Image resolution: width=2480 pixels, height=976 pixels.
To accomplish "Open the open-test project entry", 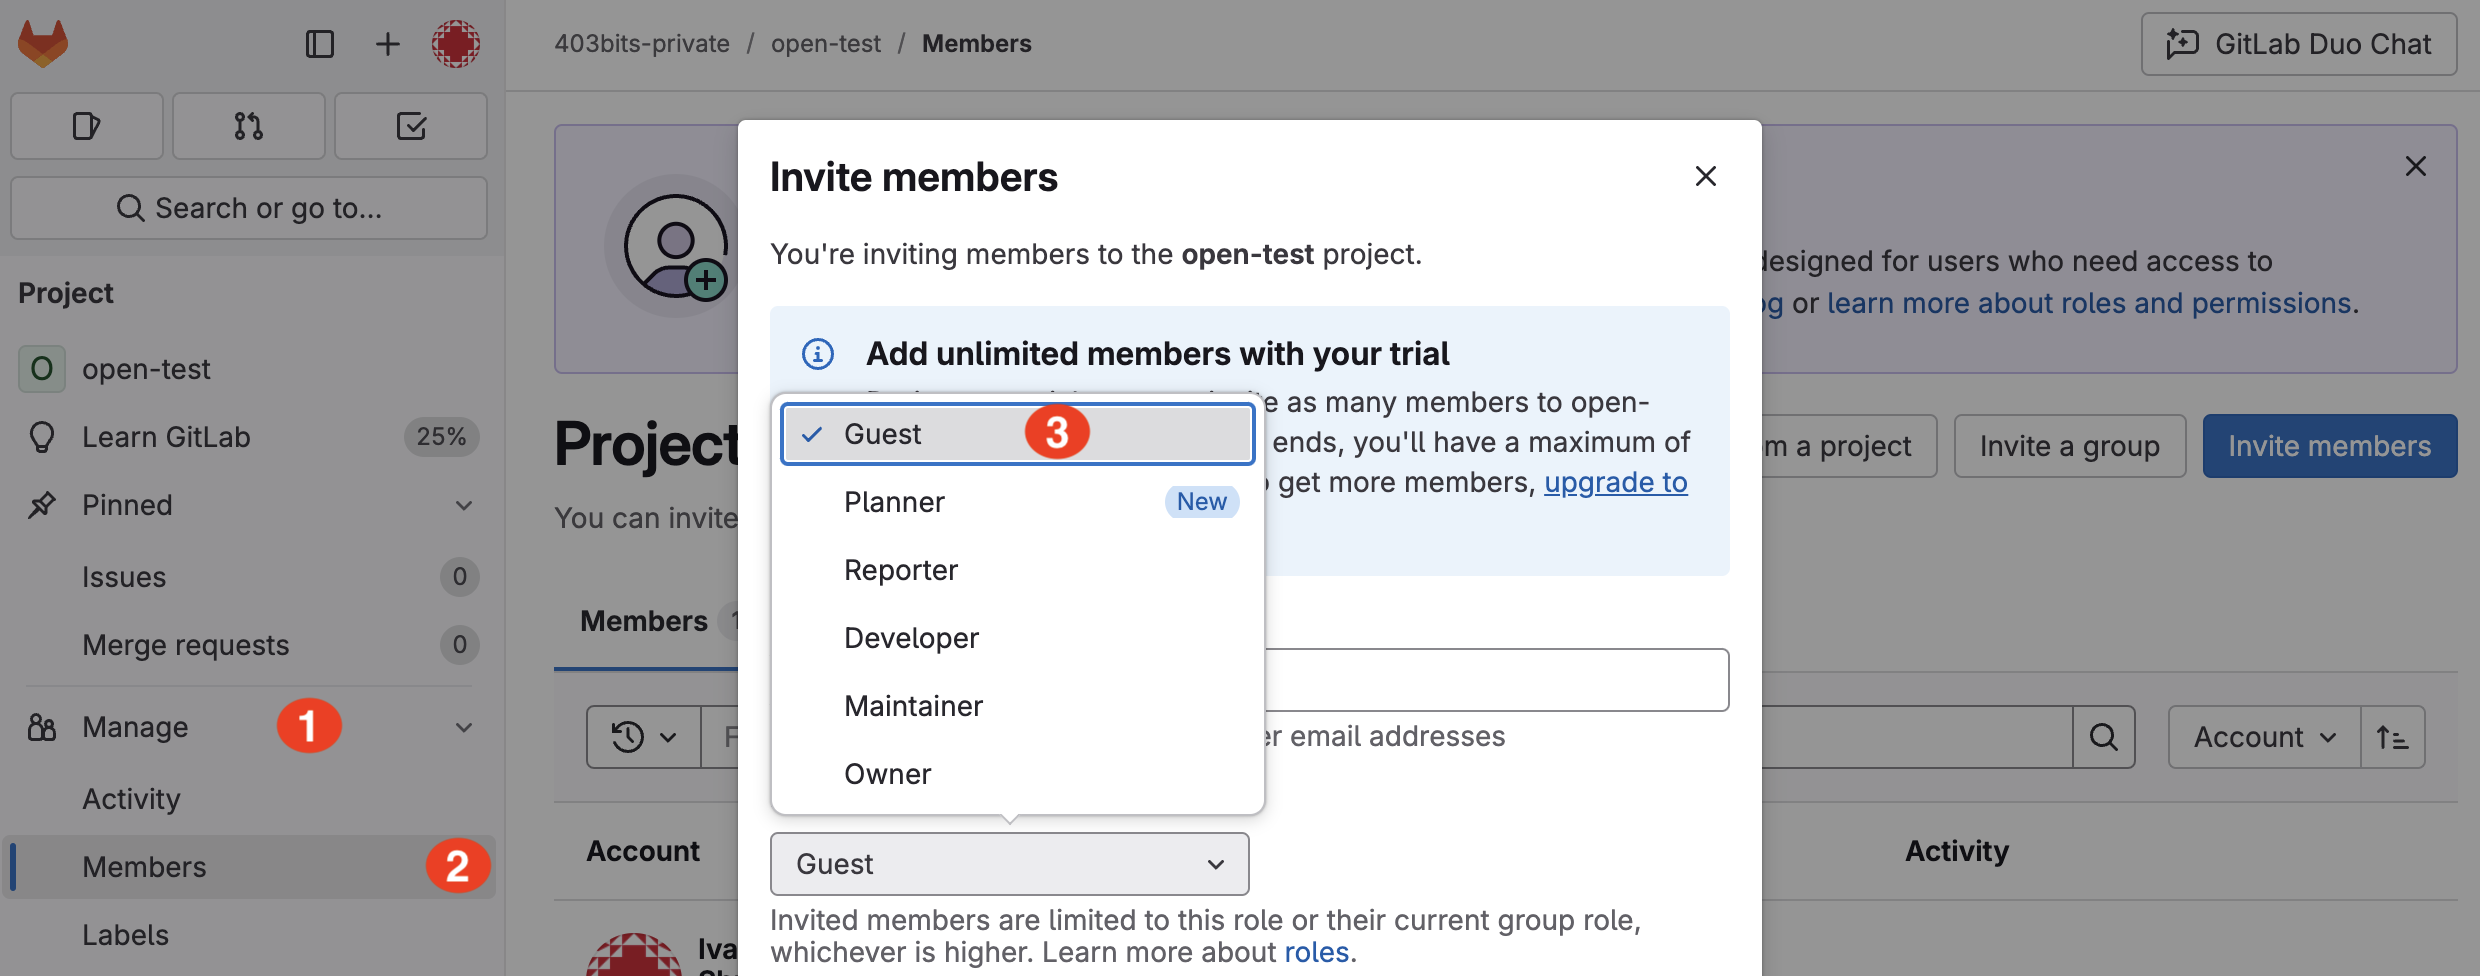I will 249,369.
